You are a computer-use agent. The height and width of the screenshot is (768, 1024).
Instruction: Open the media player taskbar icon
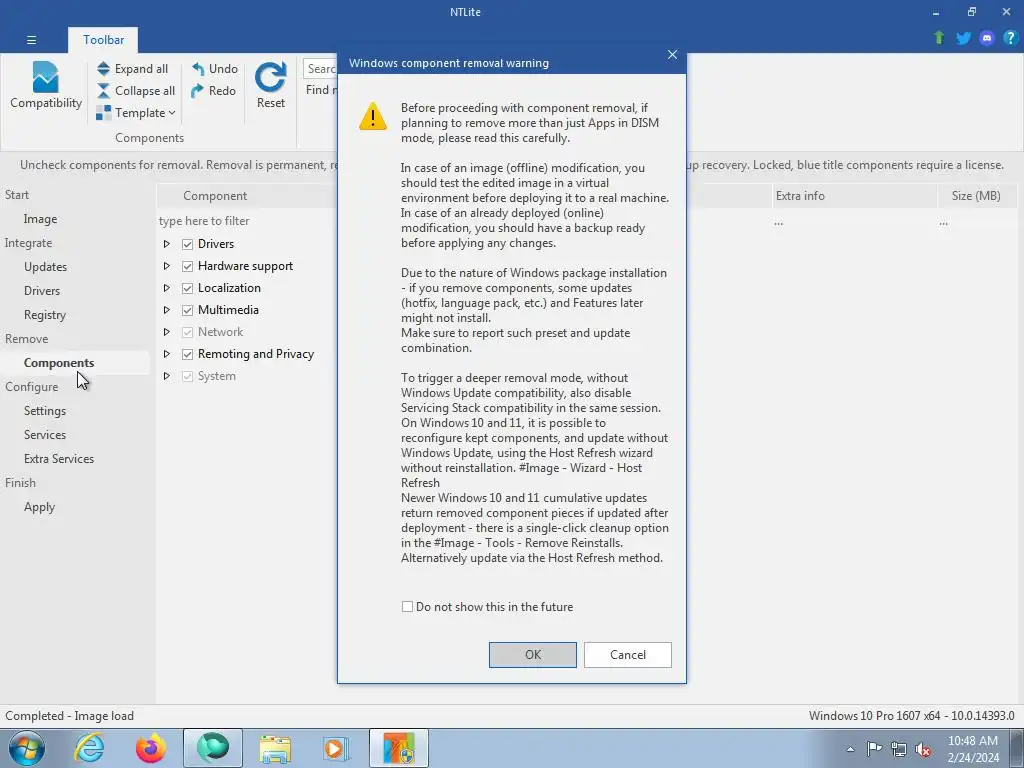[x=336, y=748]
